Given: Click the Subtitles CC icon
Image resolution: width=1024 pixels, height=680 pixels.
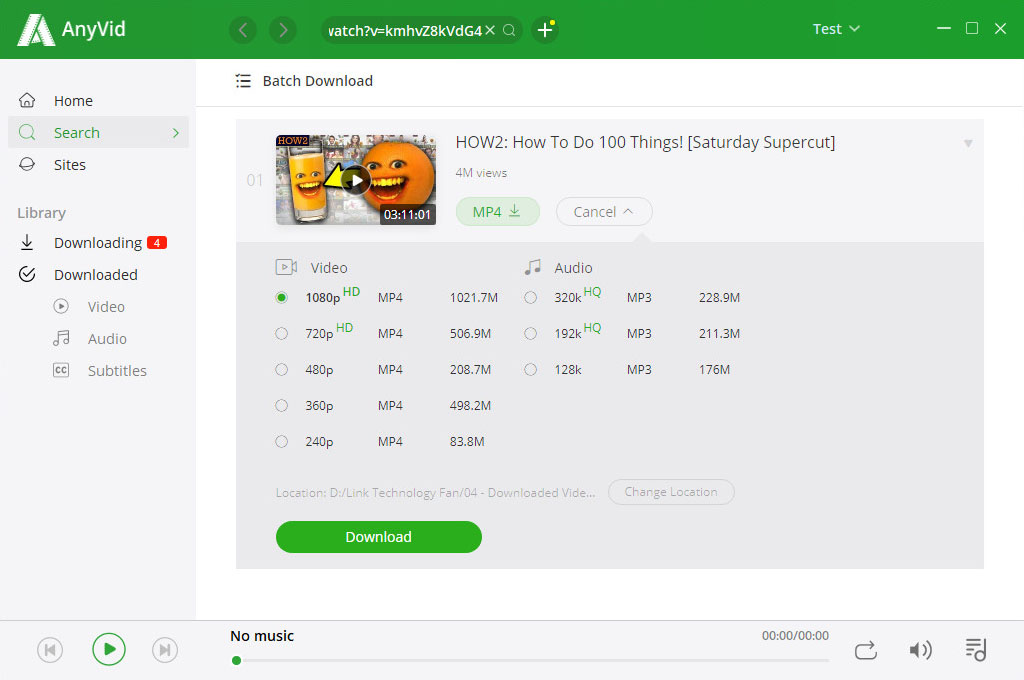Looking at the screenshot, I should tap(61, 370).
